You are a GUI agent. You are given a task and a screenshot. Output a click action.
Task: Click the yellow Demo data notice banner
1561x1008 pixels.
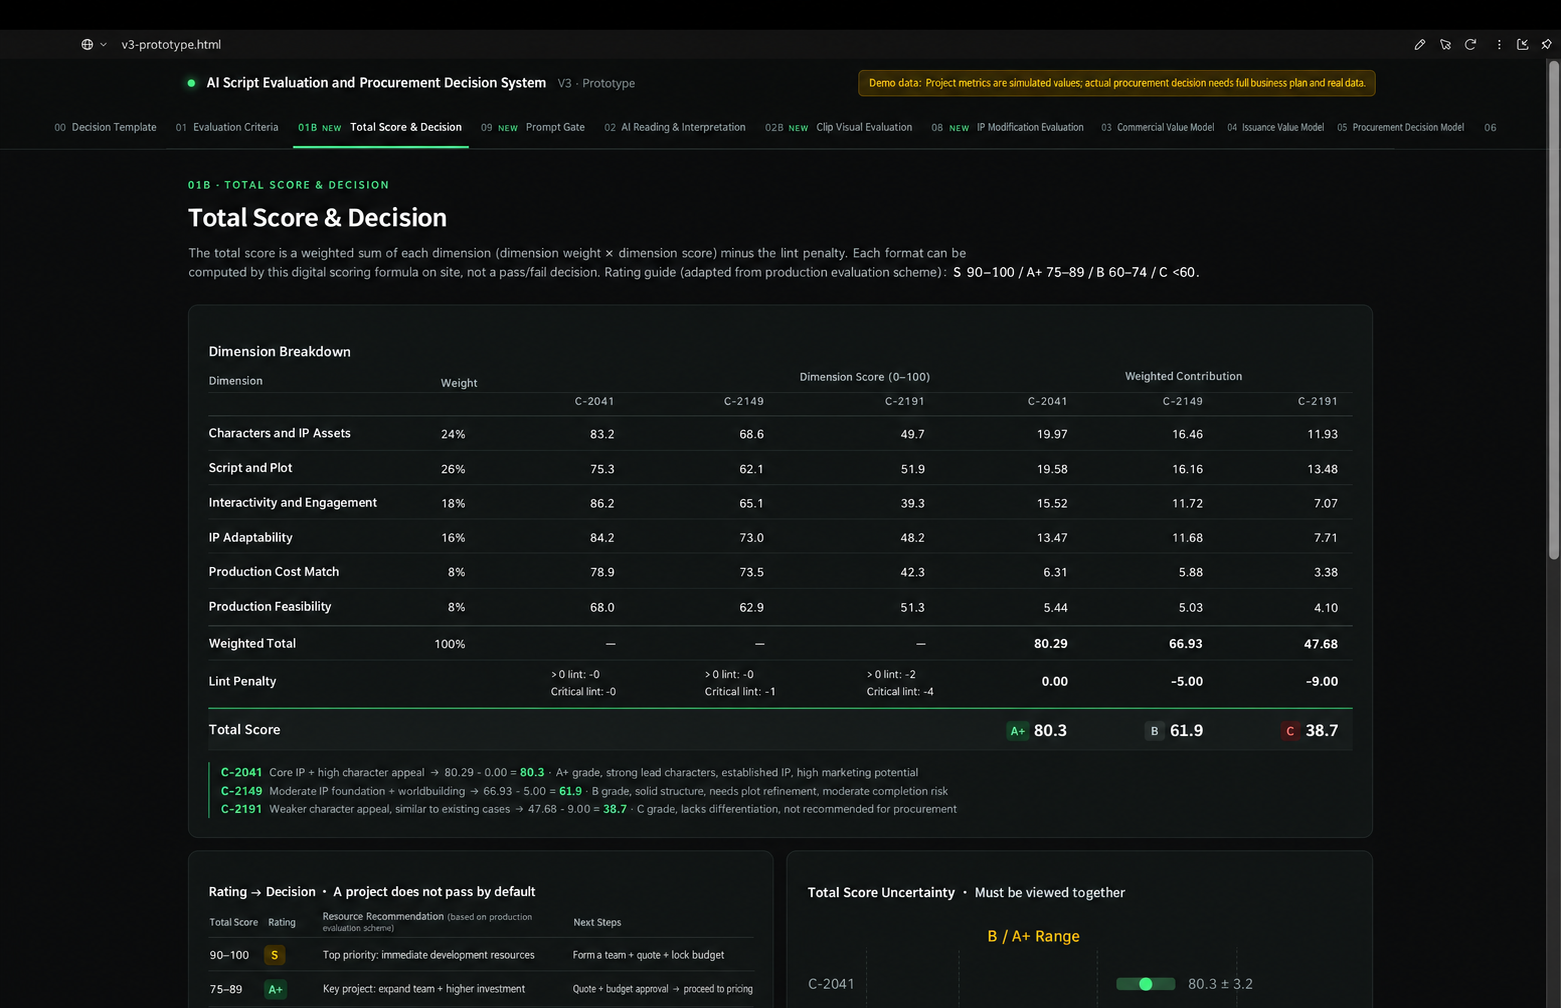(1116, 83)
